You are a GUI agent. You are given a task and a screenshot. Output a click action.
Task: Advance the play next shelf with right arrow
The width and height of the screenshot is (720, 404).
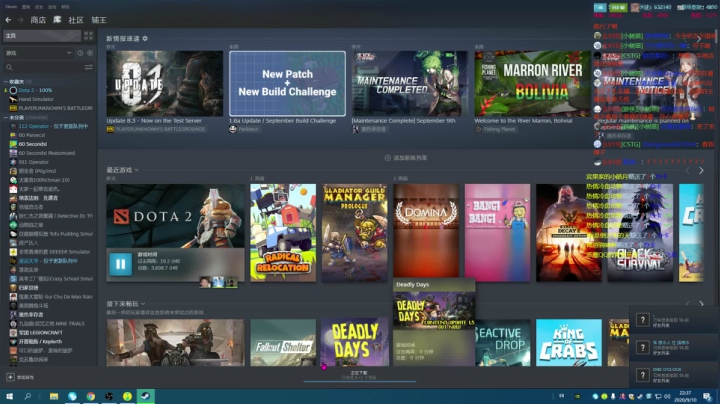coord(701,304)
